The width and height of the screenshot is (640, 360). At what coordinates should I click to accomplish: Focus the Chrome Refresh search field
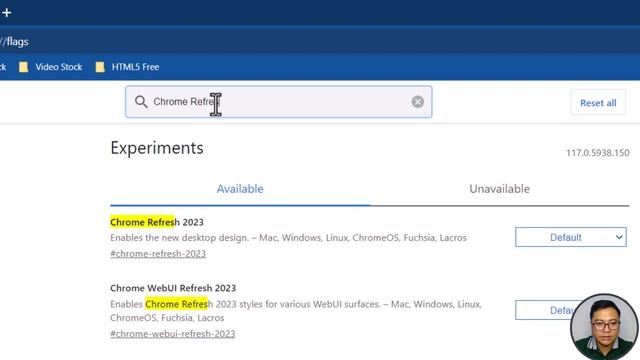coord(278,102)
